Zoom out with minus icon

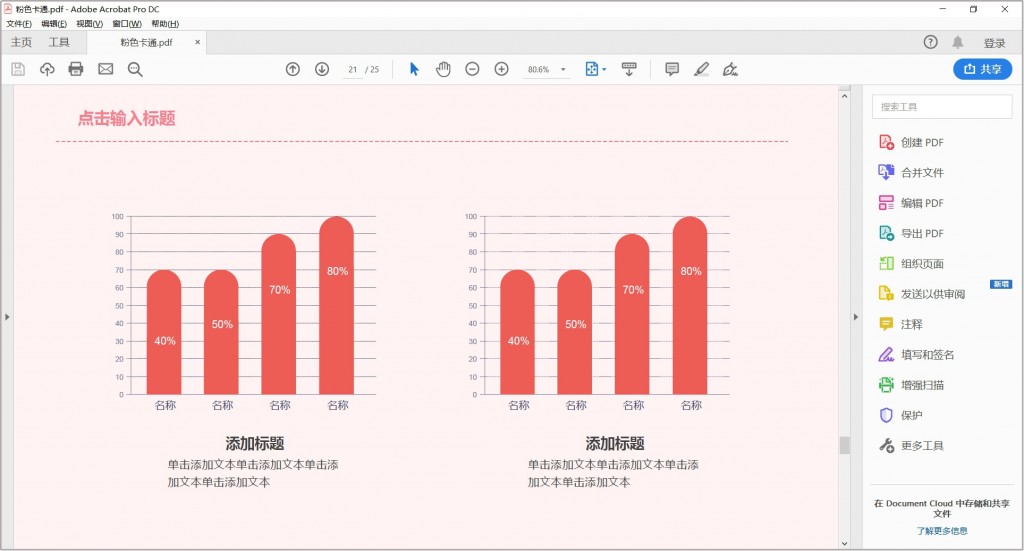click(472, 69)
